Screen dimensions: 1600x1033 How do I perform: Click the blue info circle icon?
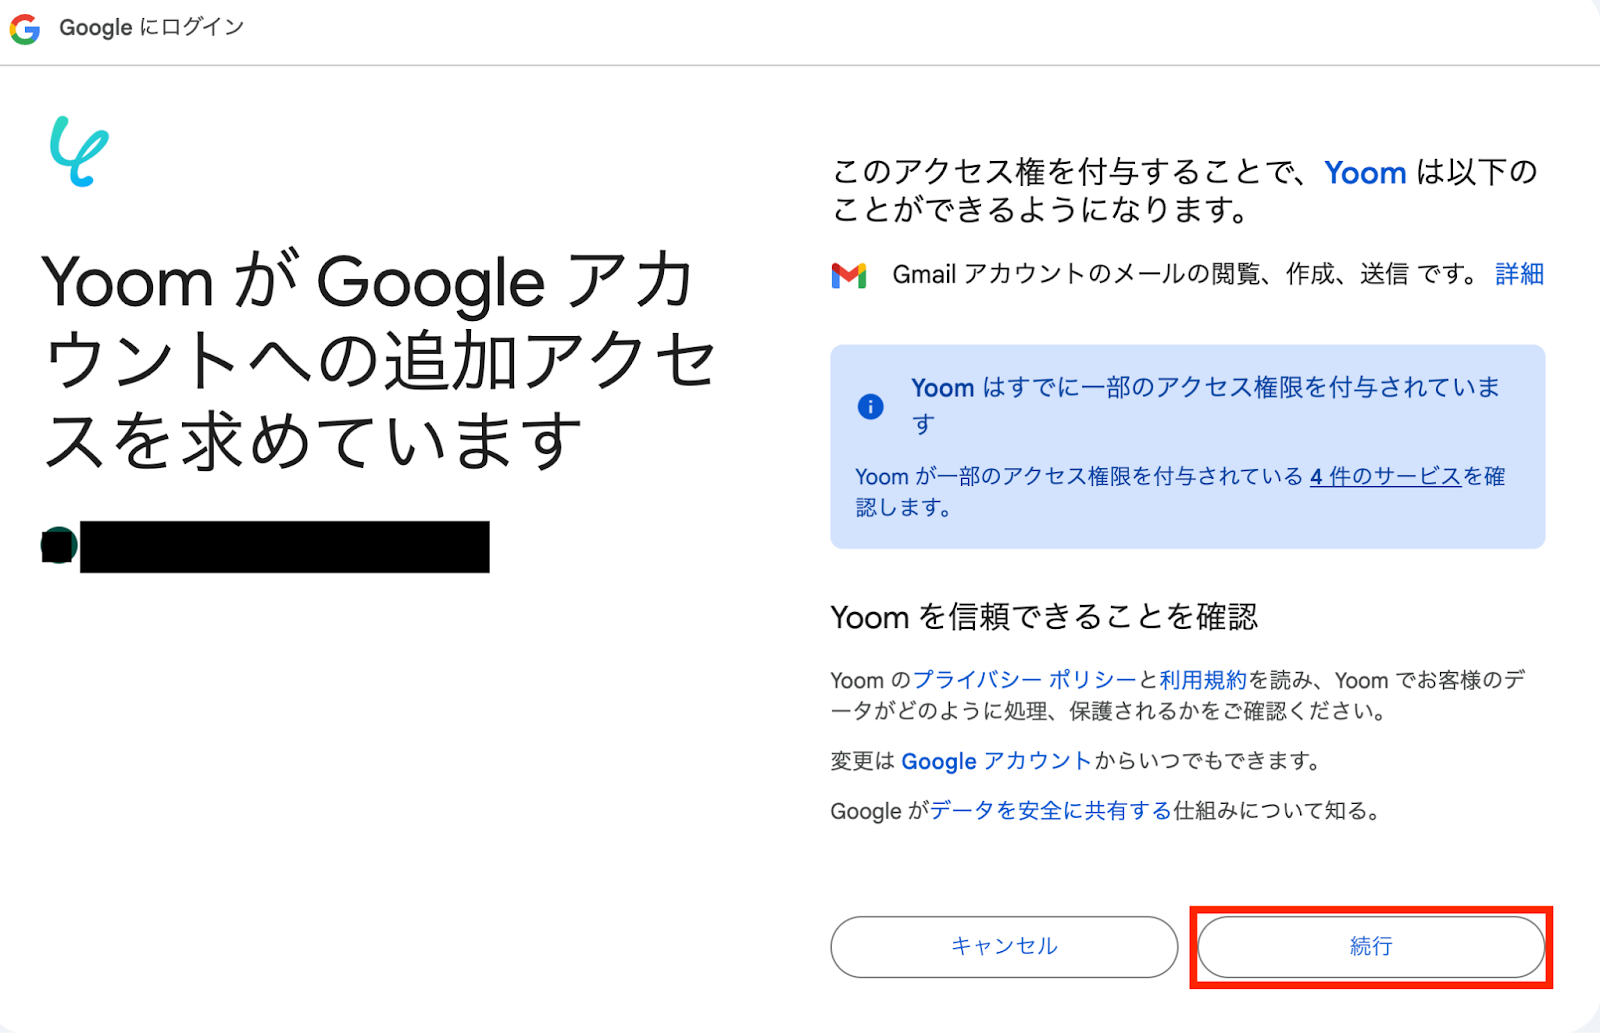point(871,406)
